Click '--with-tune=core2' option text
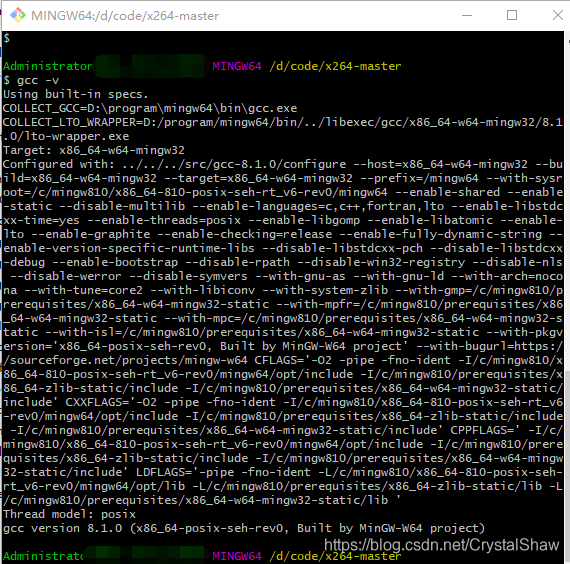 point(84,291)
